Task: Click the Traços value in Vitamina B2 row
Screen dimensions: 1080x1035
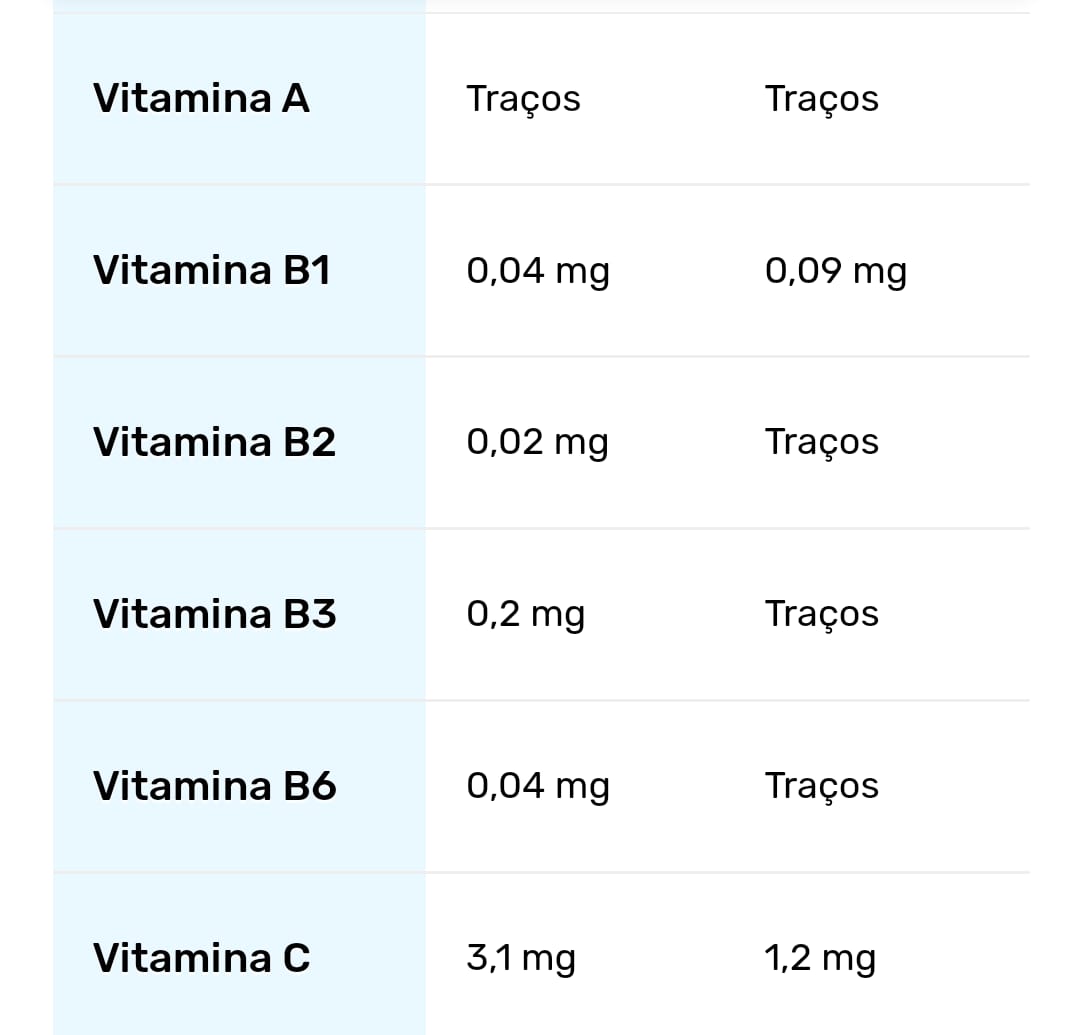Action: click(x=821, y=442)
